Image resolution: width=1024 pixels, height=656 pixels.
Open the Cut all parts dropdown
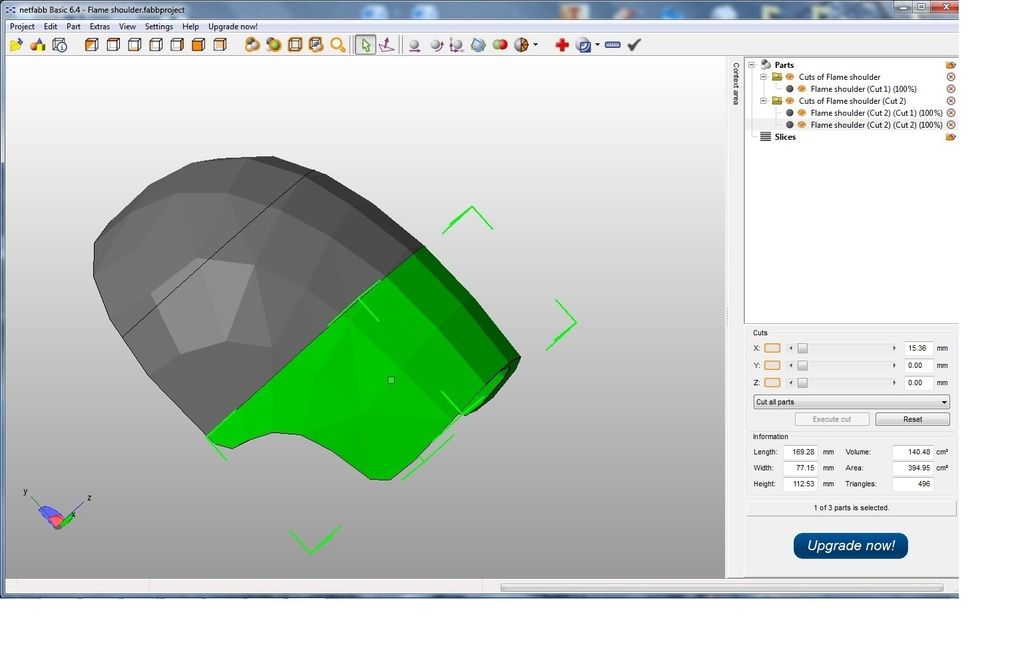point(850,402)
